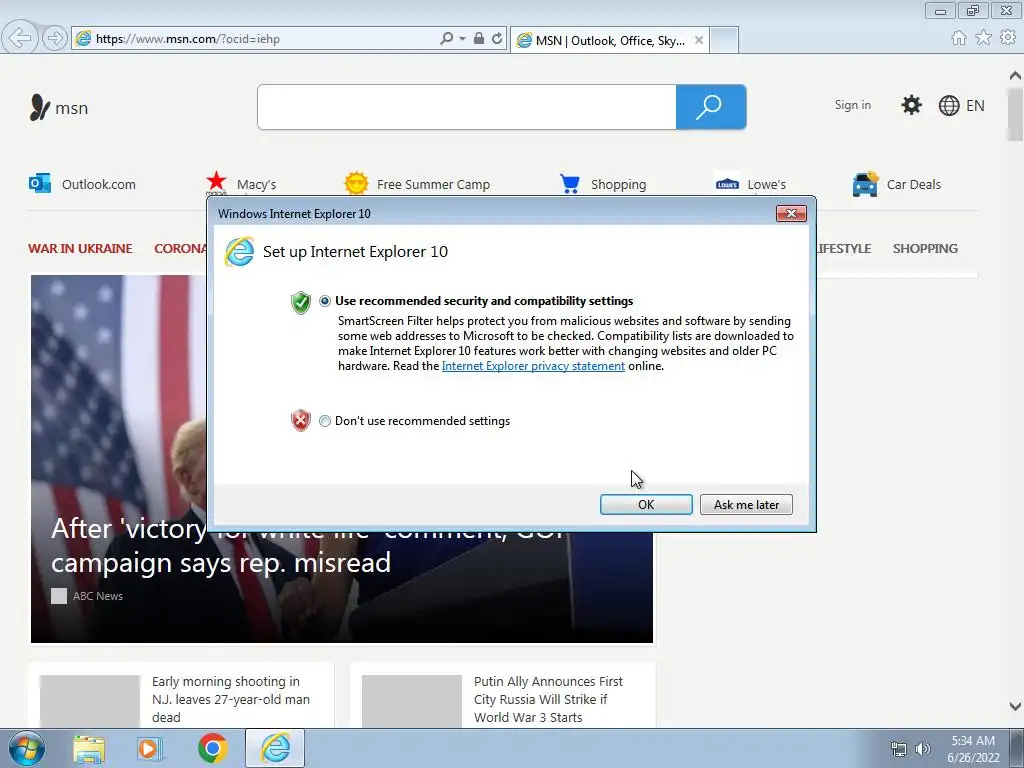
Task: Click the green shield icon
Action: point(300,302)
